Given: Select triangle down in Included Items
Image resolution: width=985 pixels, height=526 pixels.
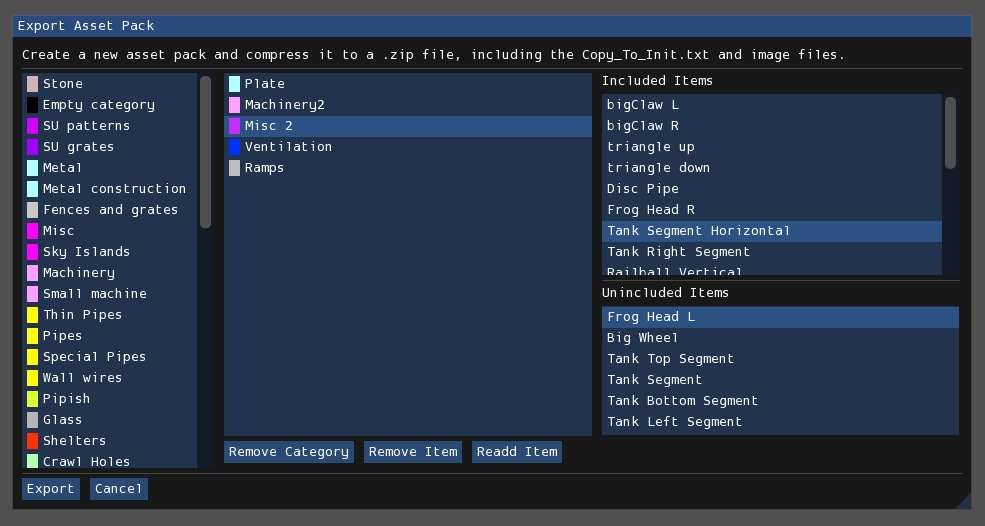Looking at the screenshot, I should pos(772,168).
